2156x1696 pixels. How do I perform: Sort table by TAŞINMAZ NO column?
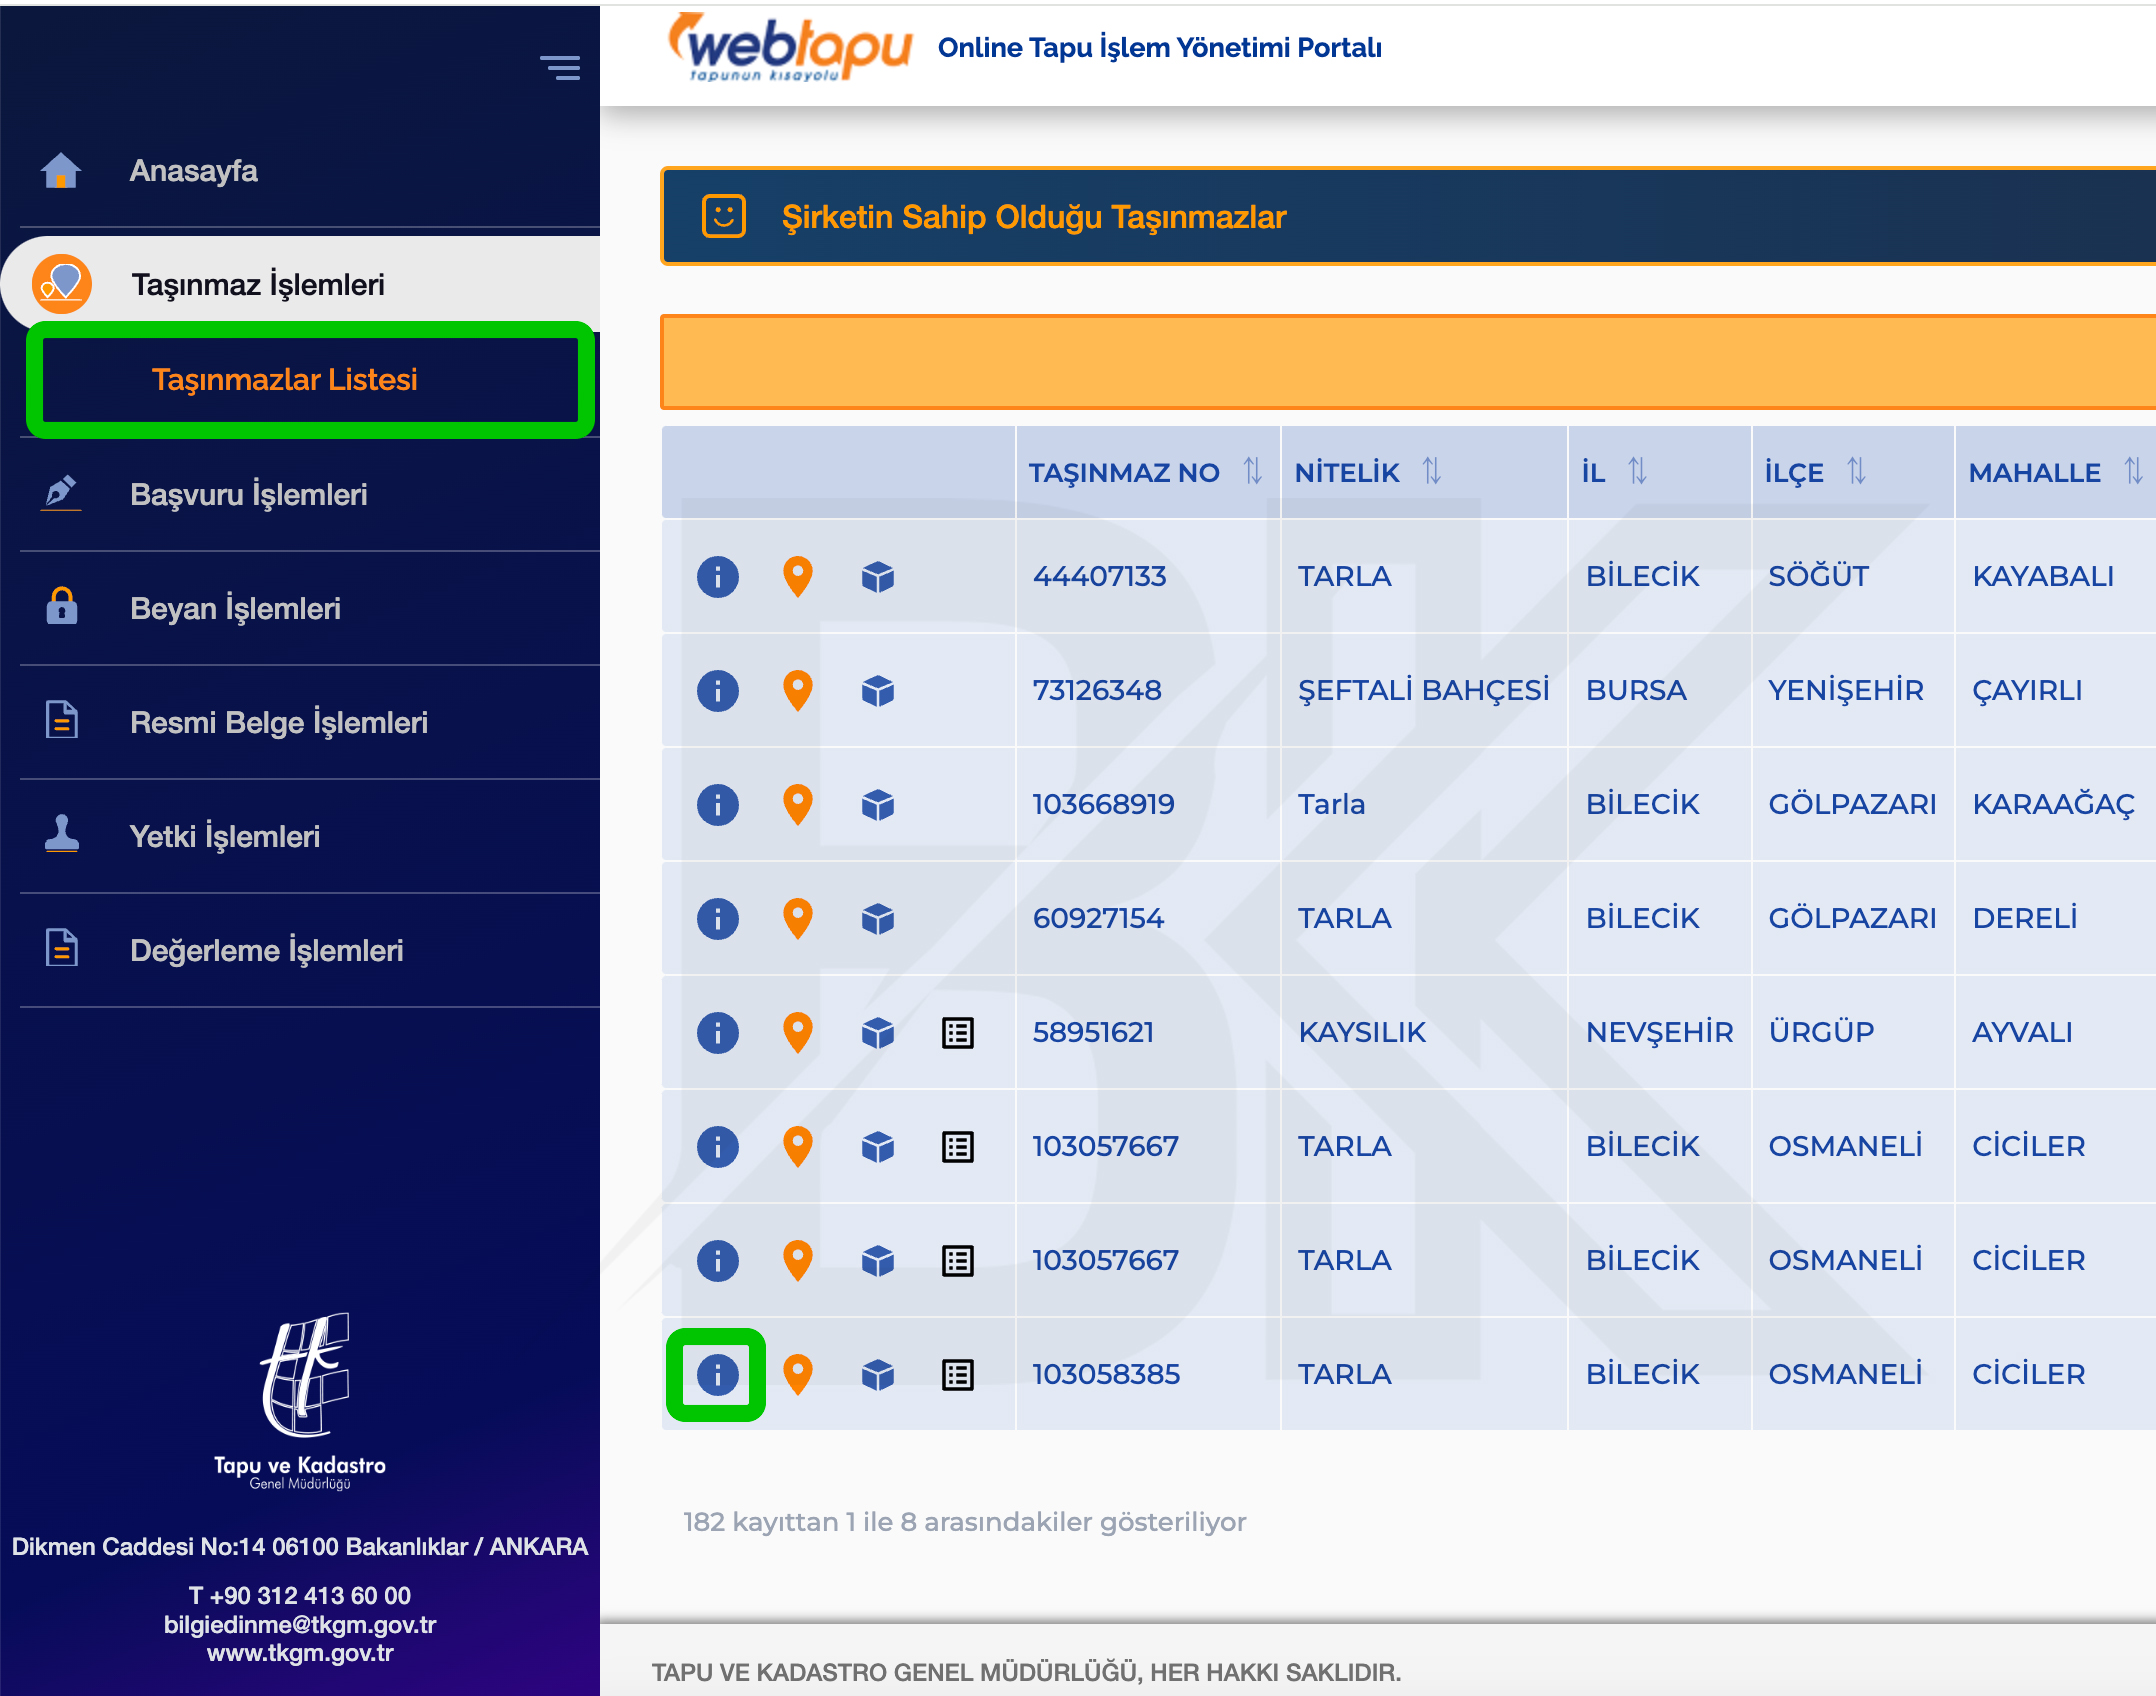pyautogui.click(x=1254, y=472)
